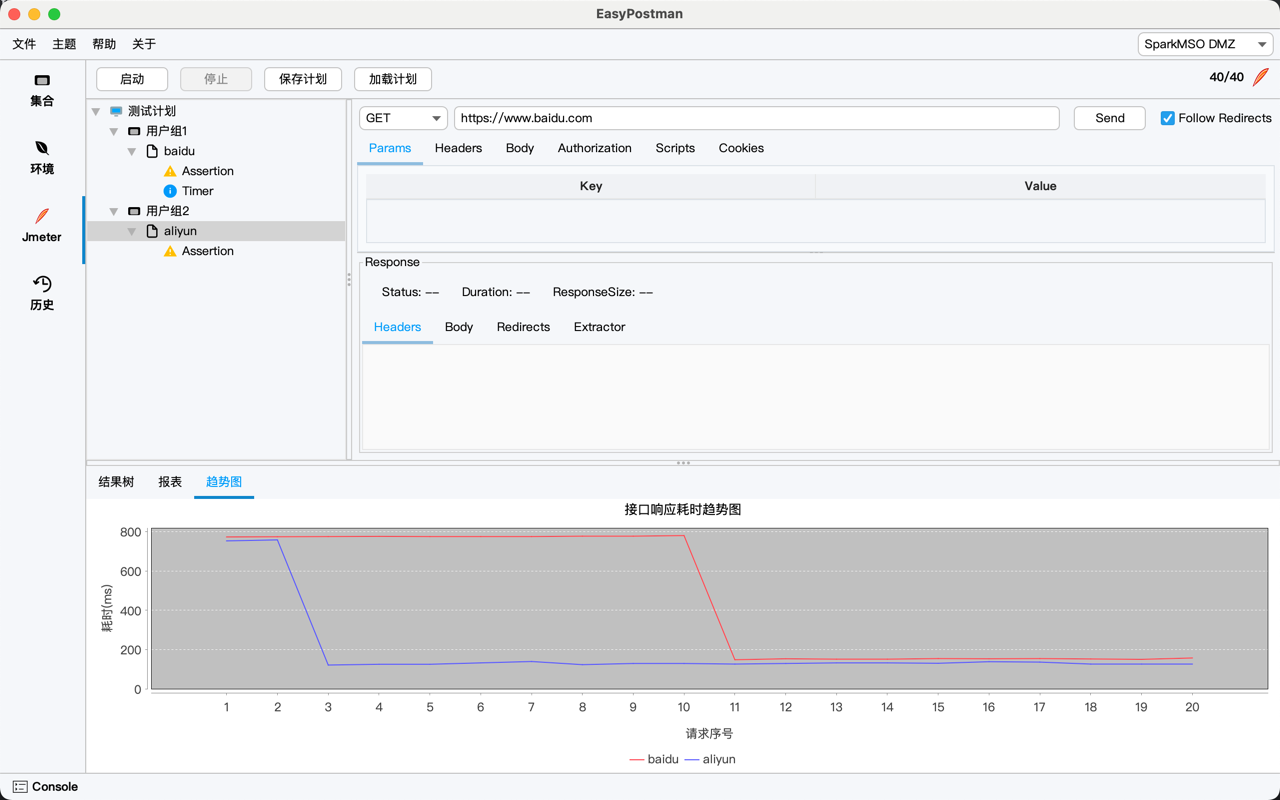This screenshot has height=800, width=1280.
Task: Switch to the Cookies tab
Action: pyautogui.click(x=741, y=148)
